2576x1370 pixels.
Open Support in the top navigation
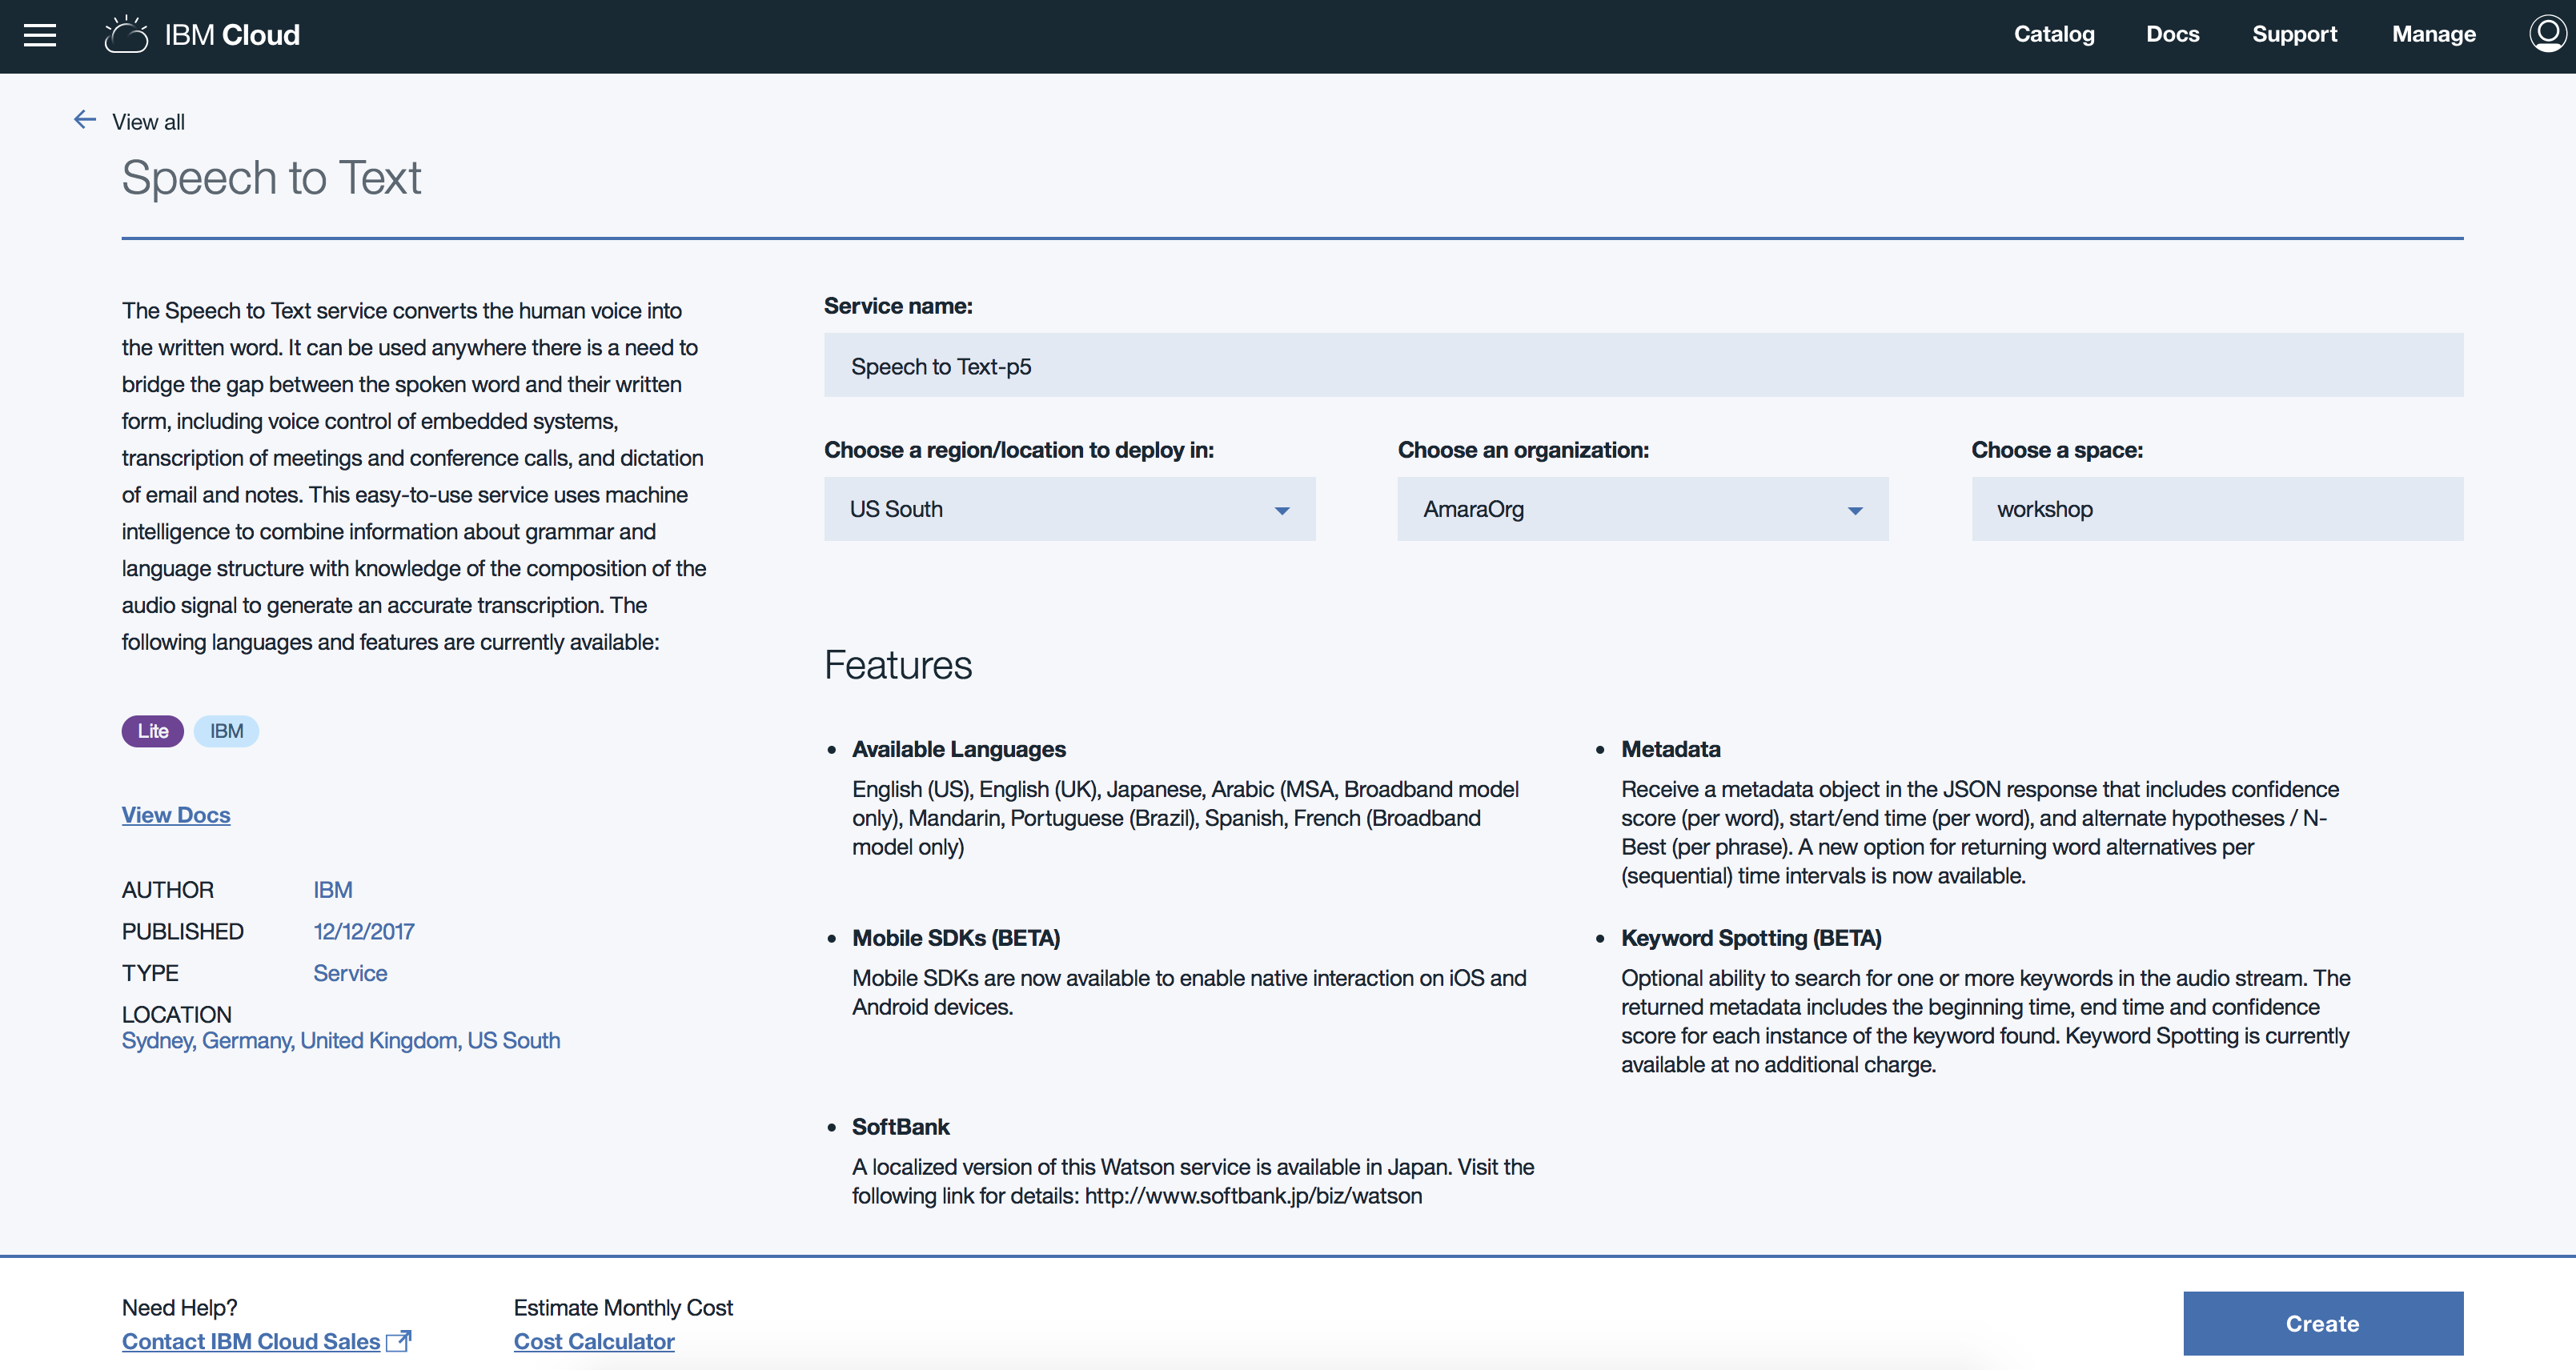[2294, 34]
